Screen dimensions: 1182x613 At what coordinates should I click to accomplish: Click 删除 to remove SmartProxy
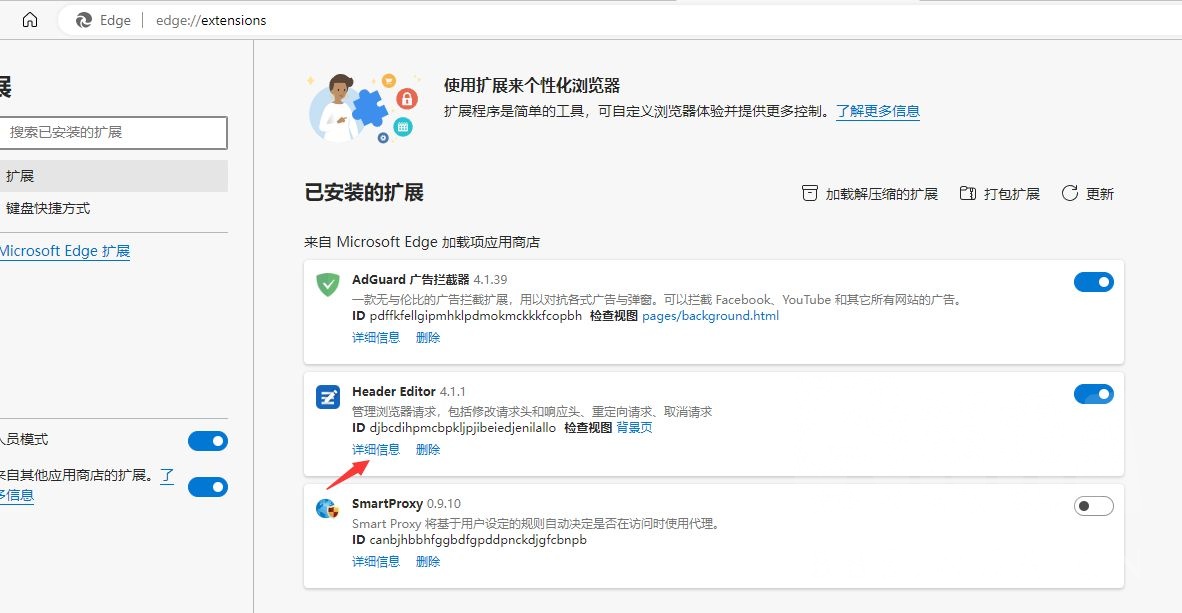(427, 562)
